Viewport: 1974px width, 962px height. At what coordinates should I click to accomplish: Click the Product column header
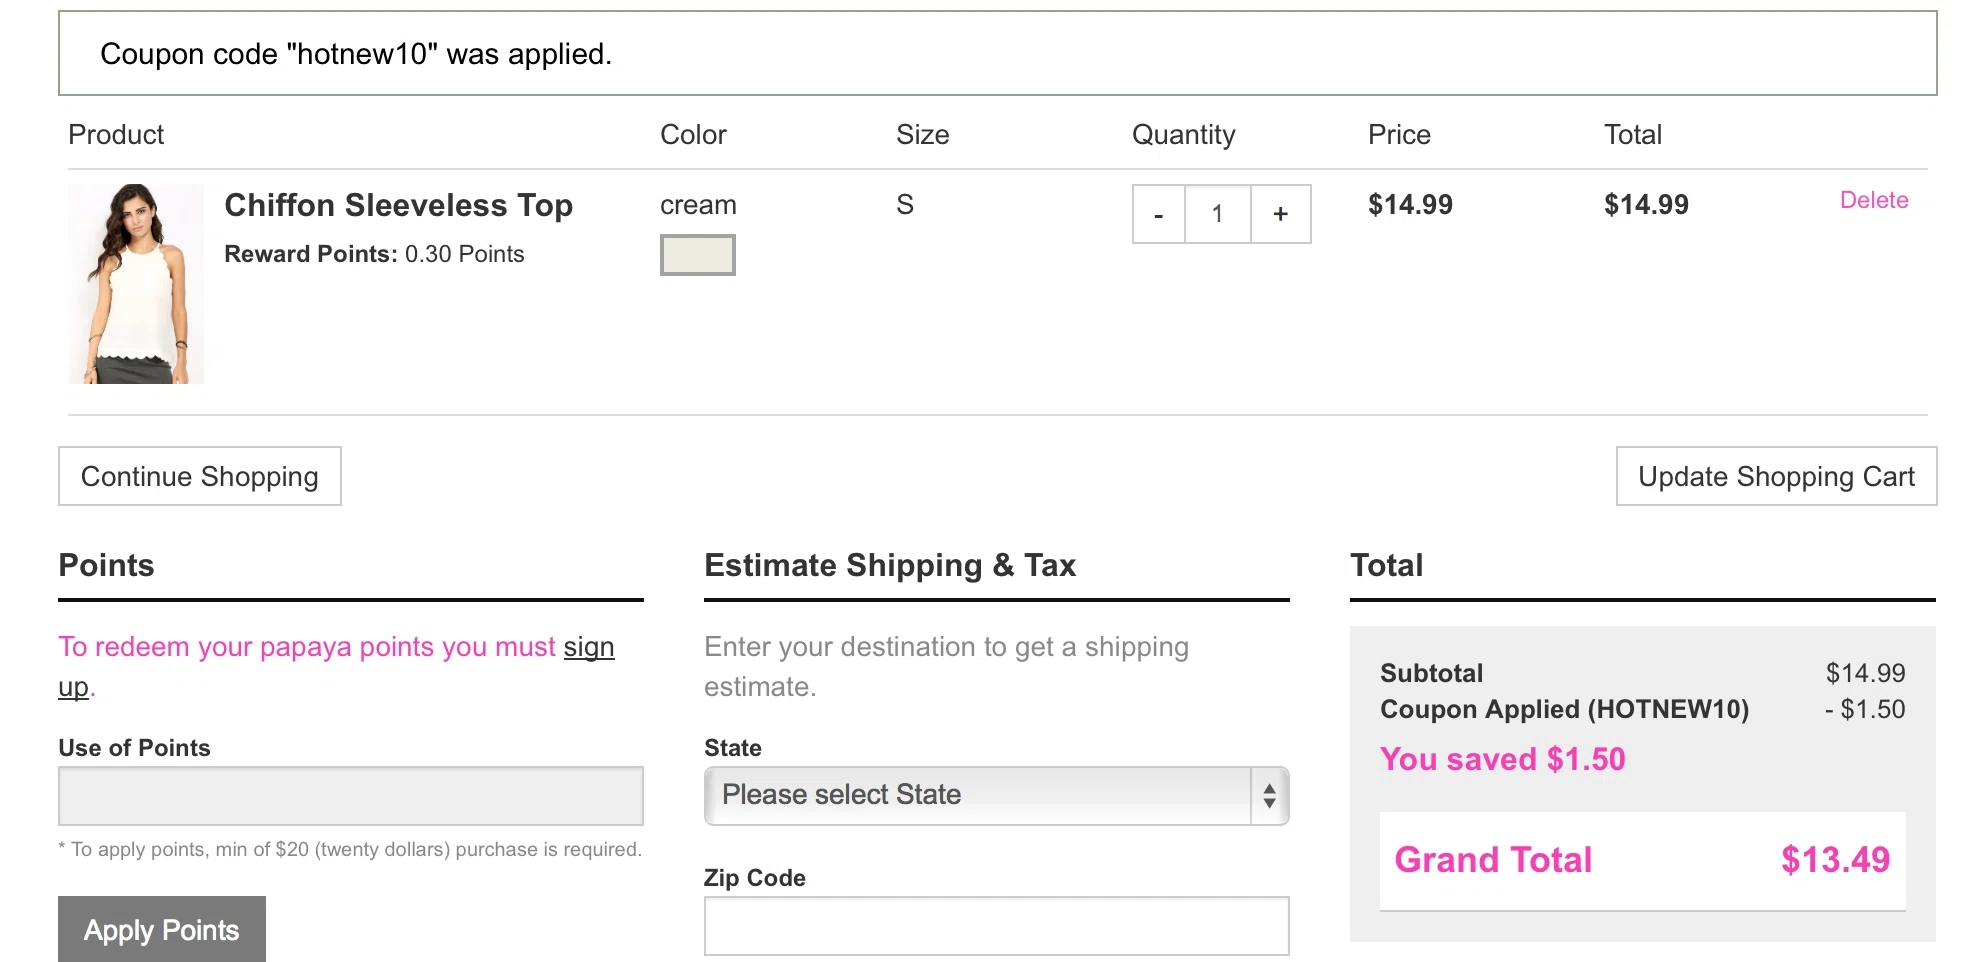click(116, 135)
